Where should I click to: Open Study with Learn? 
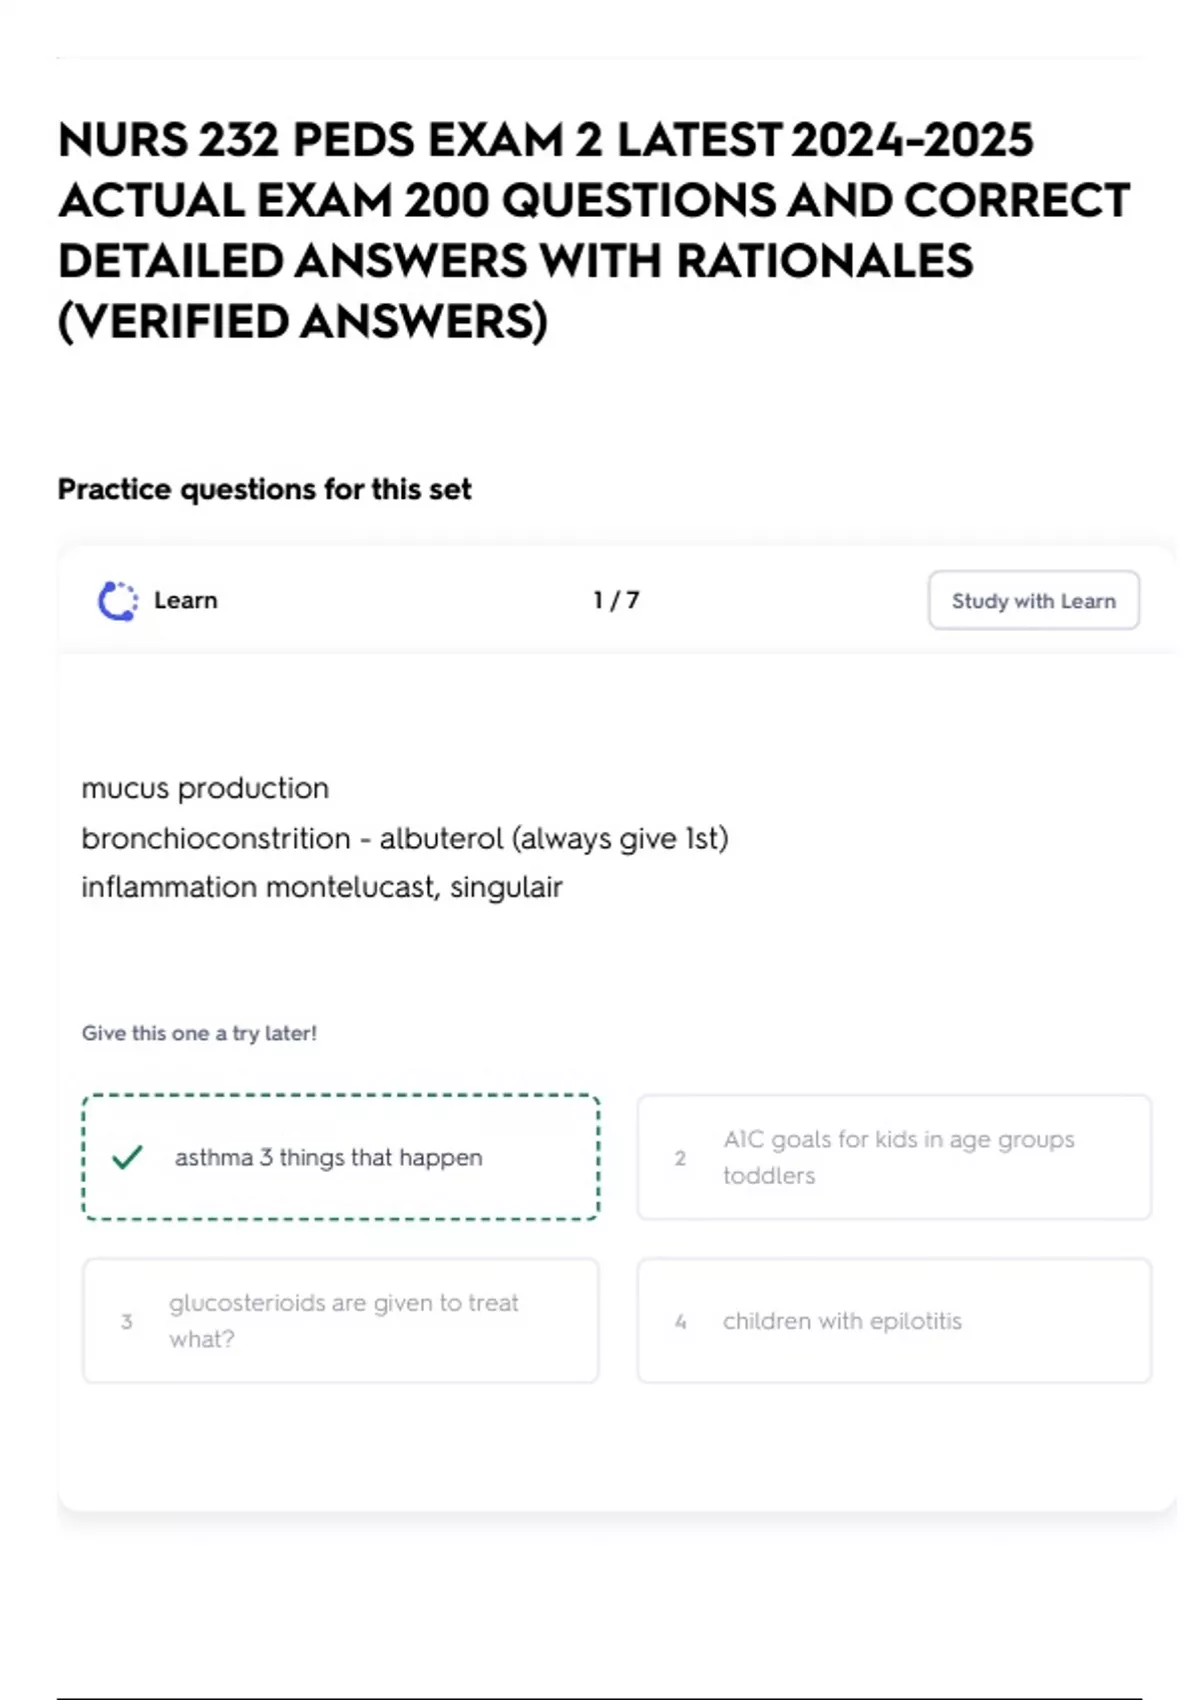pyautogui.click(x=1033, y=600)
